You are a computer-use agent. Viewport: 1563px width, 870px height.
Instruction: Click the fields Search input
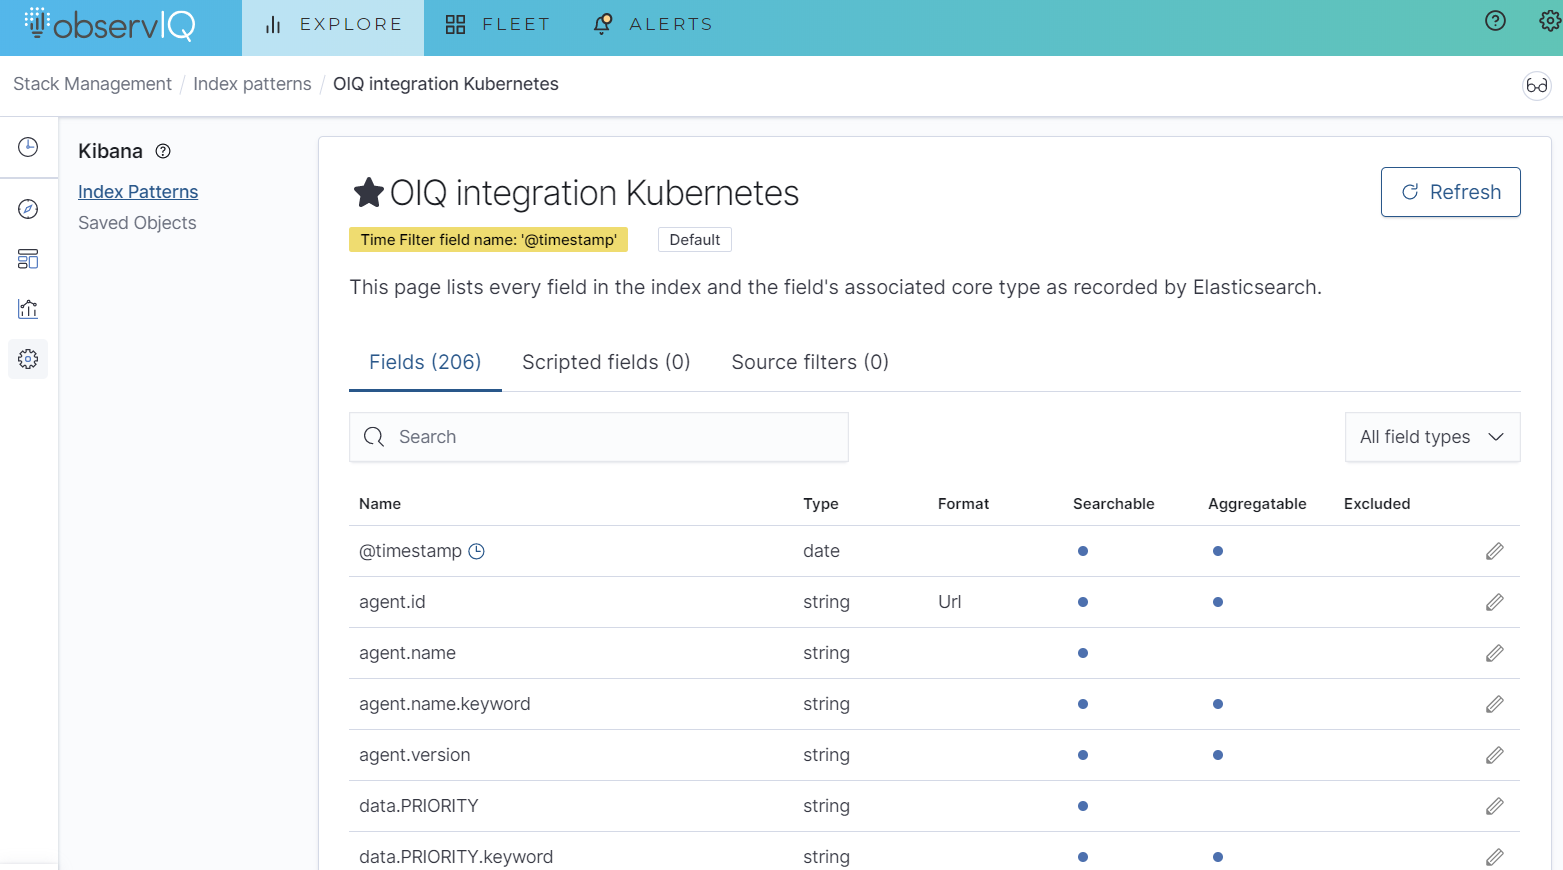[599, 437]
